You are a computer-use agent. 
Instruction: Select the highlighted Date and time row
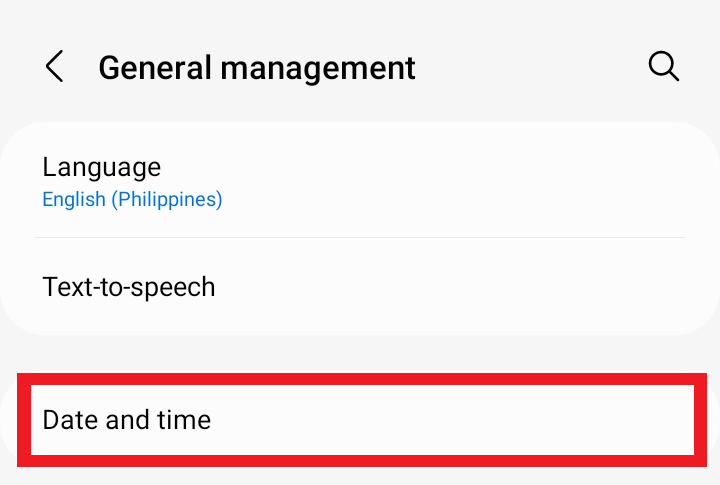(362, 420)
